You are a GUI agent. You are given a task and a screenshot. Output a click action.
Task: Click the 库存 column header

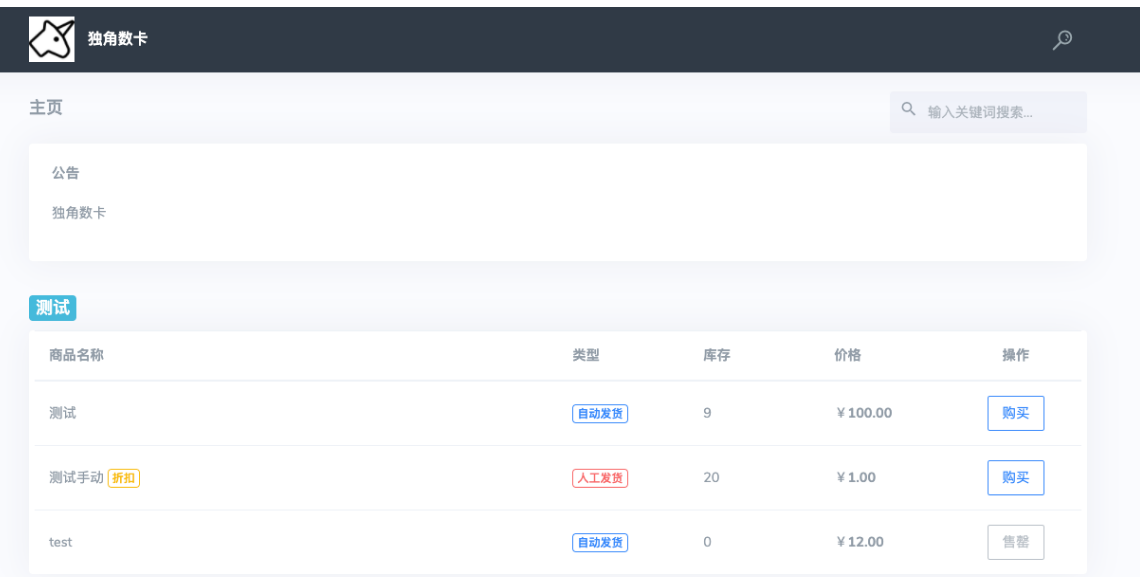tap(716, 355)
